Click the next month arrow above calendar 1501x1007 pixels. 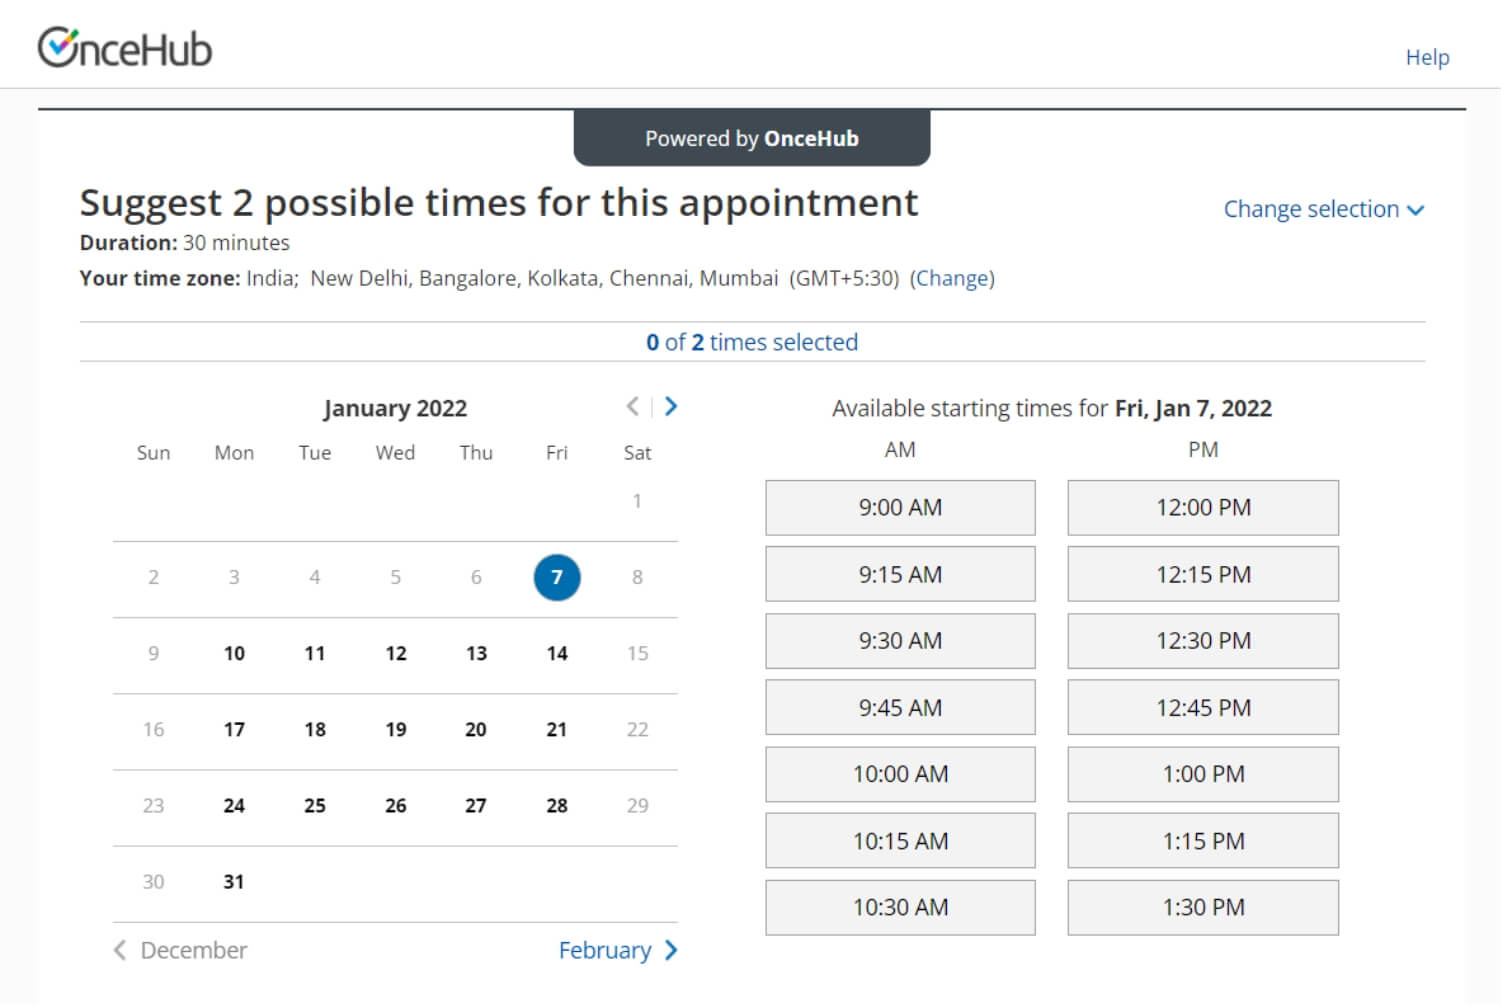coord(670,407)
